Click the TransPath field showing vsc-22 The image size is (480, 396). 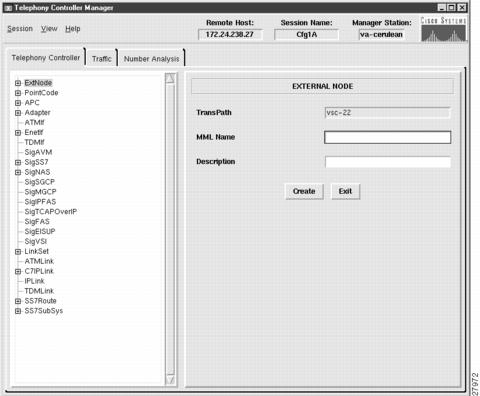387,113
